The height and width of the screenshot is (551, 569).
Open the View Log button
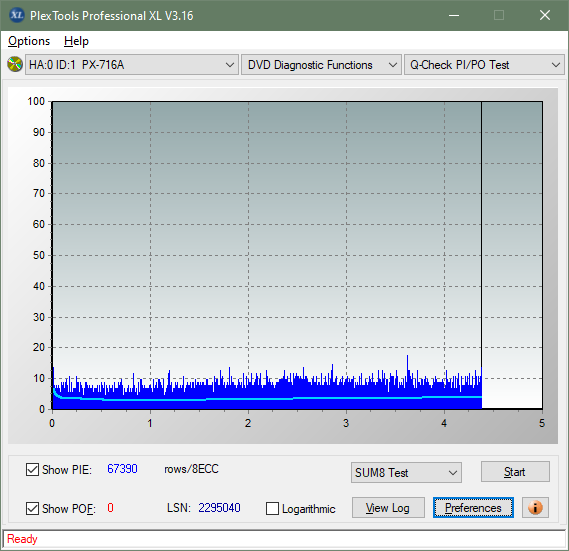pos(388,507)
